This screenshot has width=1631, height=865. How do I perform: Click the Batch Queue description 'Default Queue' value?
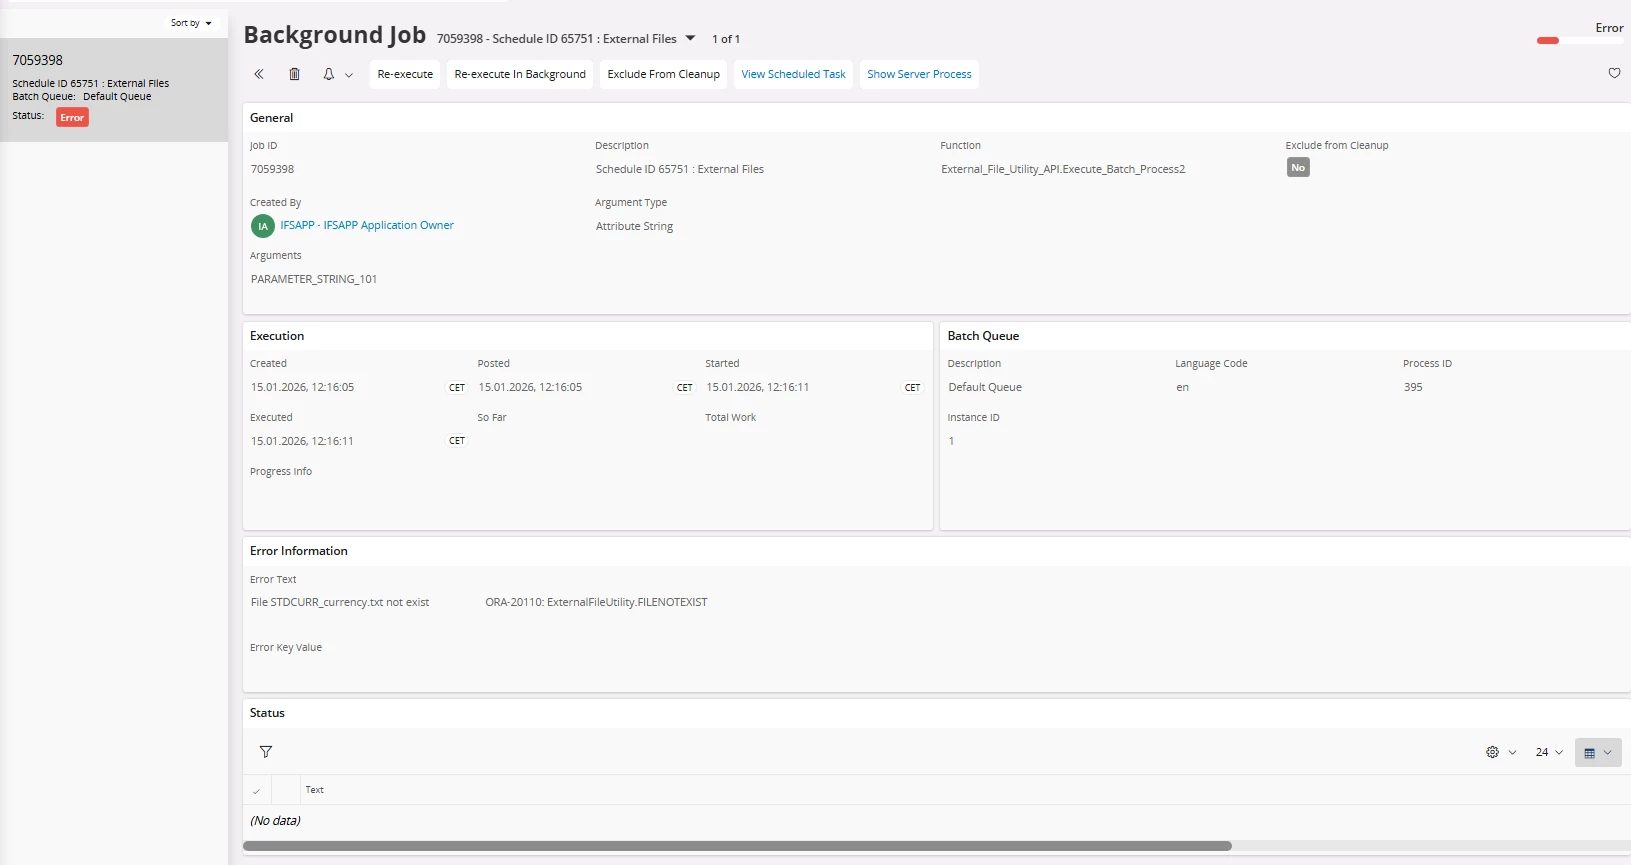985,387
